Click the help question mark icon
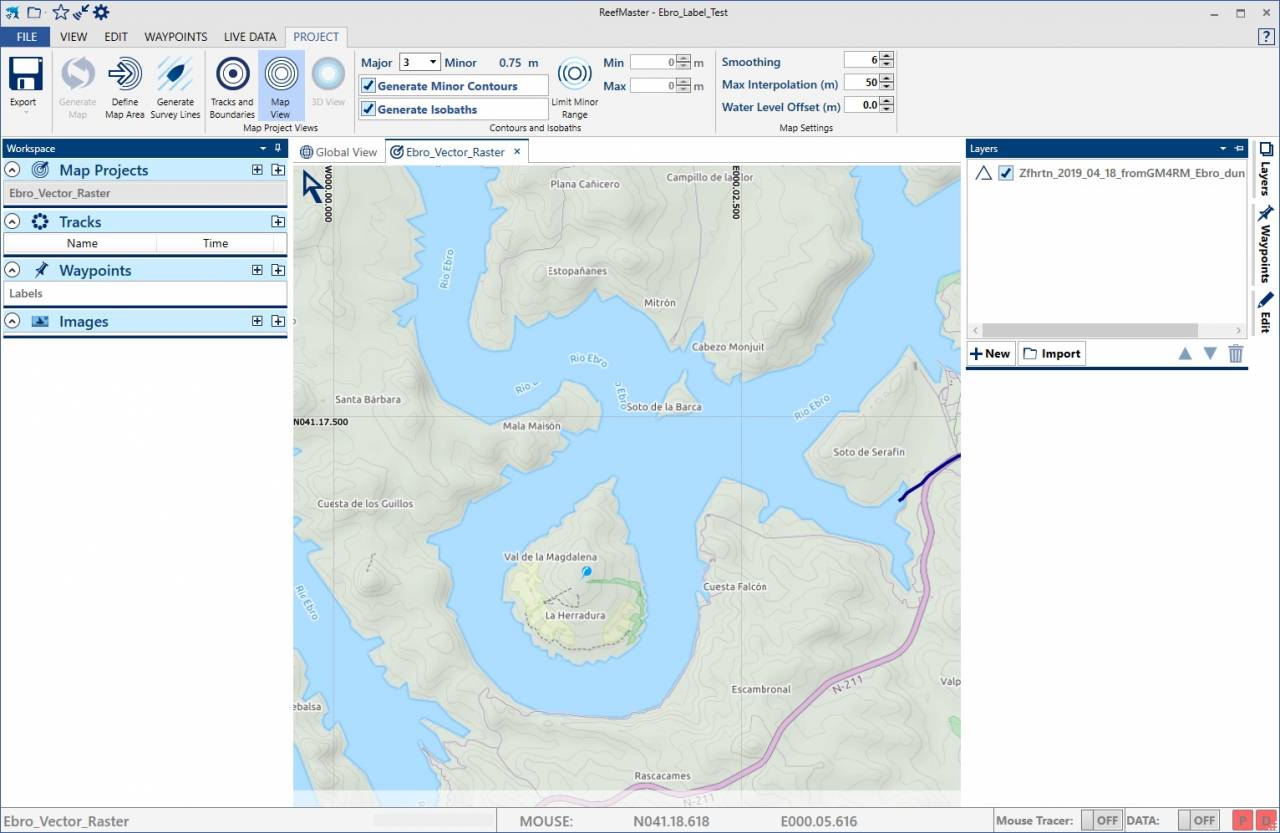This screenshot has height=833, width=1280. click(1265, 37)
